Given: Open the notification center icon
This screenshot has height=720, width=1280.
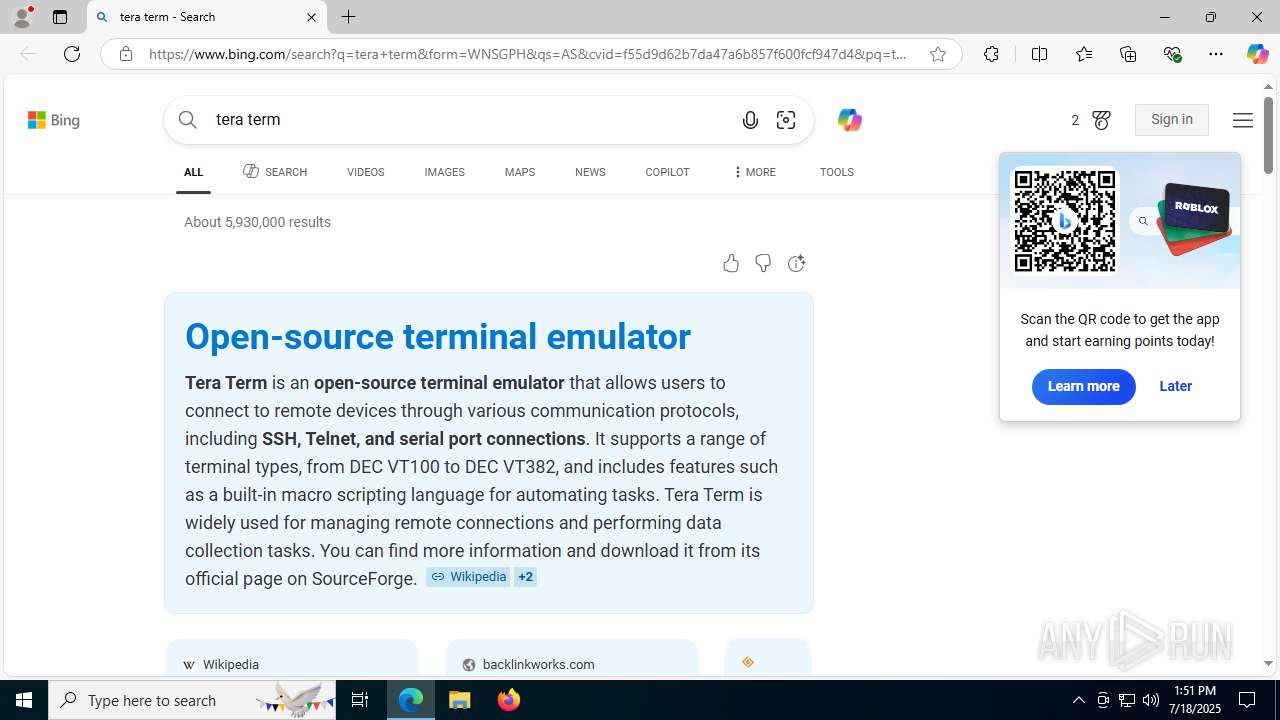Looking at the screenshot, I should click(x=1247, y=700).
